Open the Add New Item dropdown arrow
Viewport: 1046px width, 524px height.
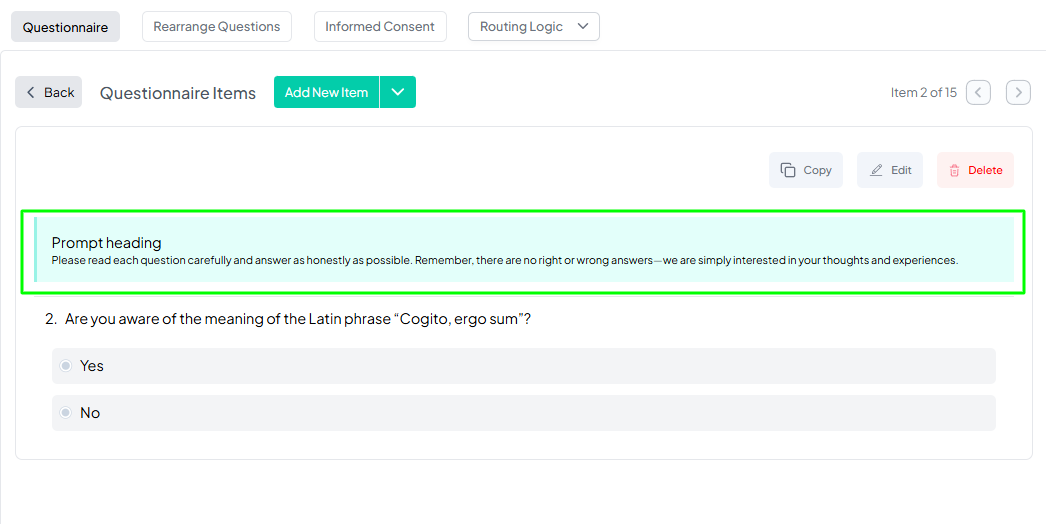click(398, 92)
